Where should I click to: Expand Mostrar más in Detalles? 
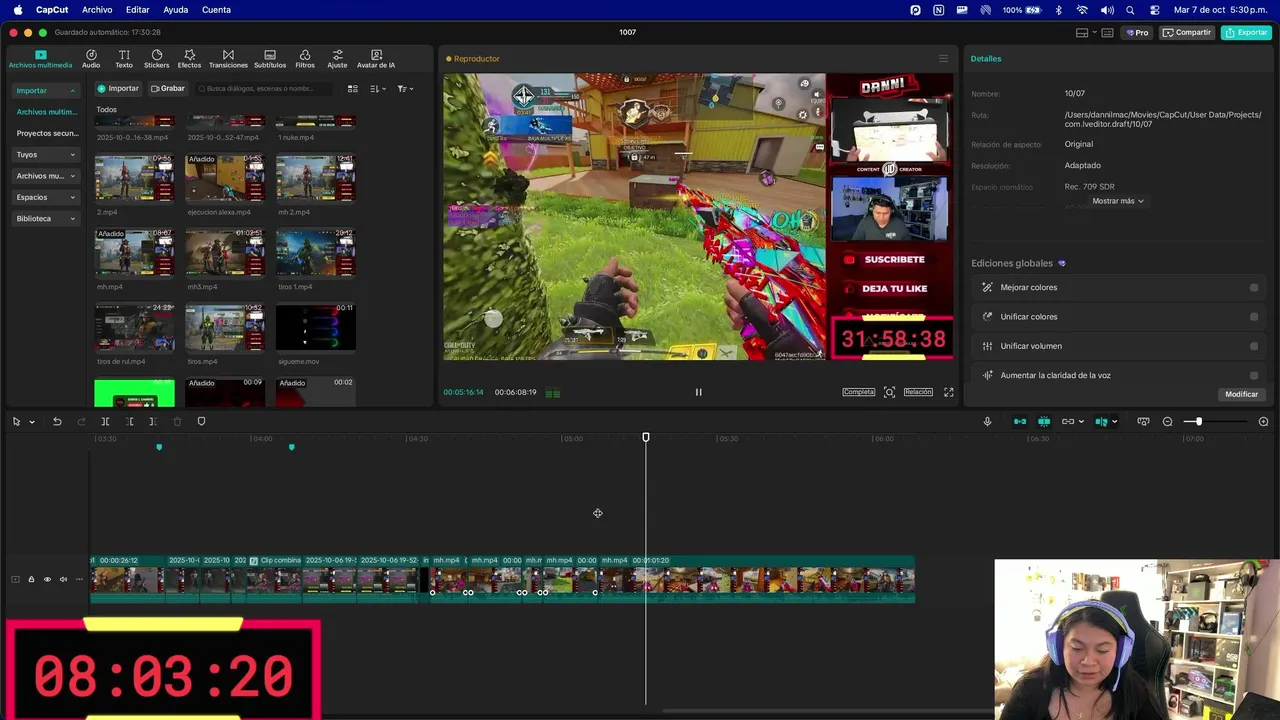coord(1118,201)
